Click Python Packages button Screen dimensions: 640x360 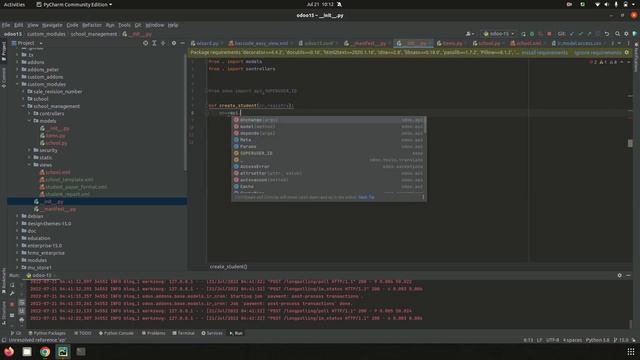pyautogui.click(x=46, y=333)
